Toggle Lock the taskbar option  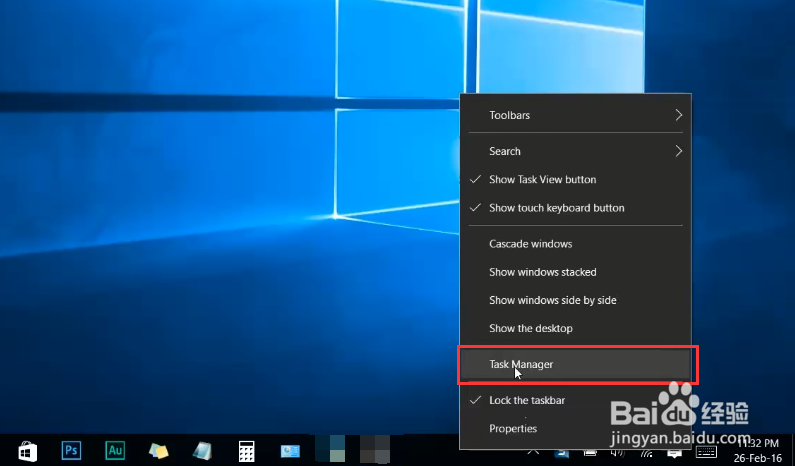pyautogui.click(x=575, y=400)
